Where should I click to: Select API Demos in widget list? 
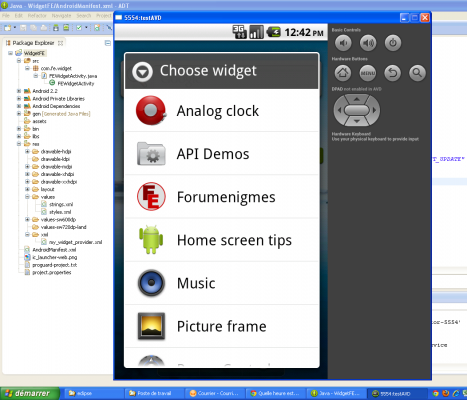click(222, 154)
